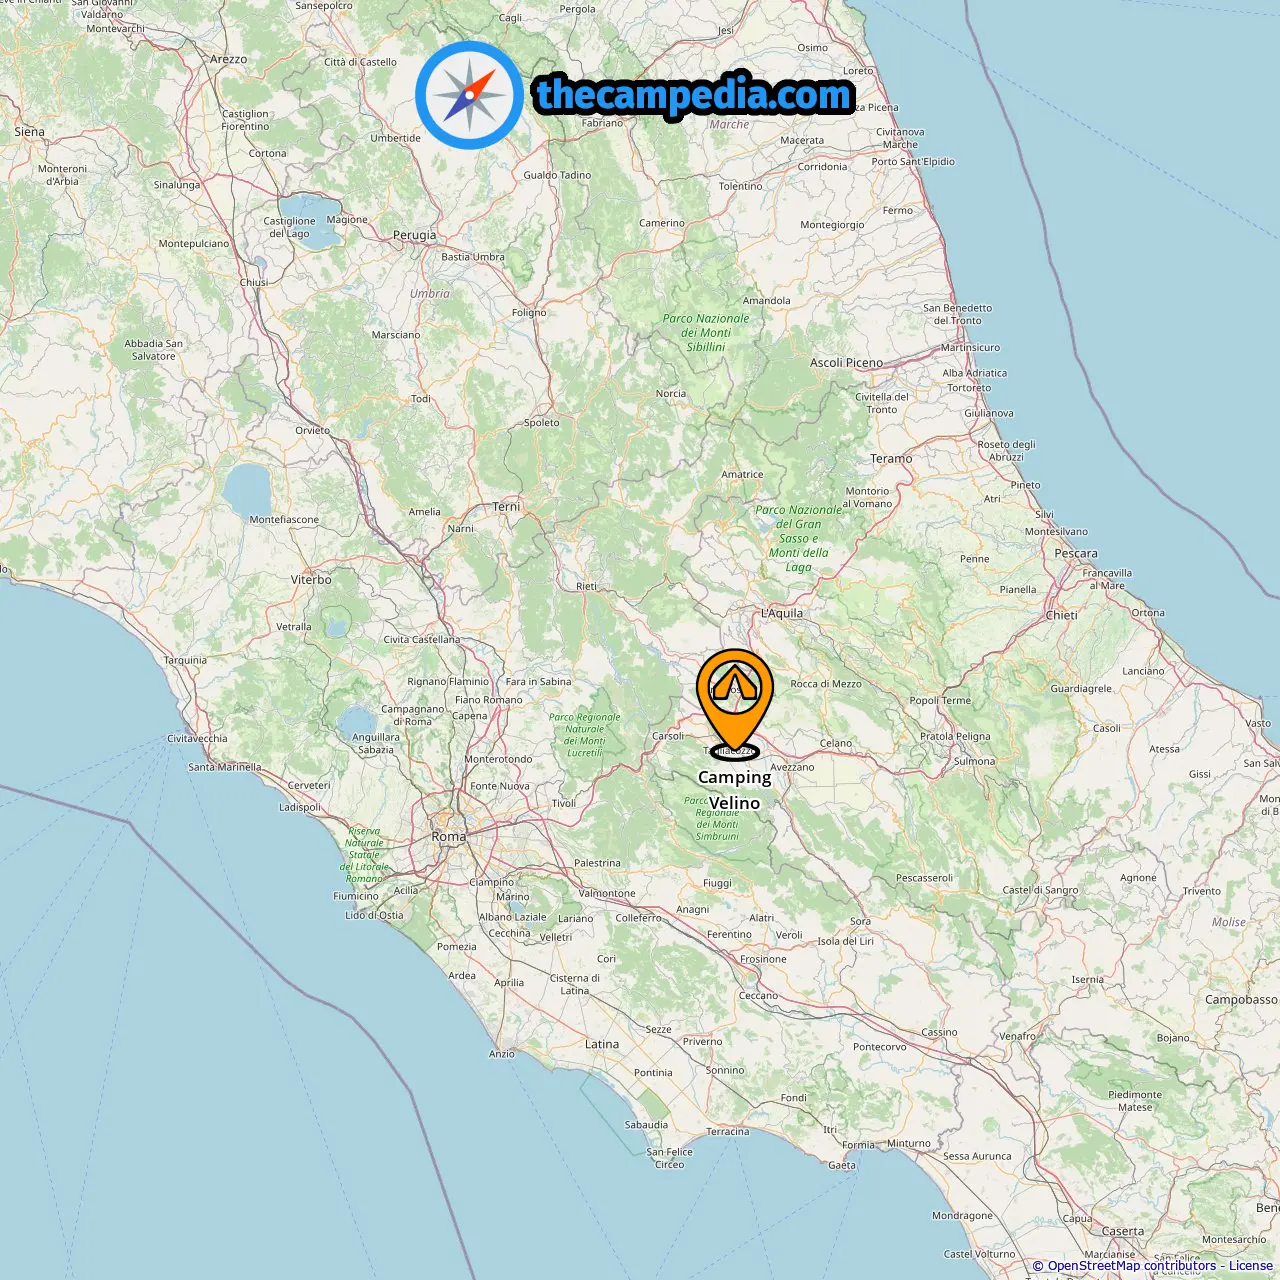Viewport: 1280px width, 1280px height.
Task: Click the Parco Nazionale del Gran Sasso label
Action: (799, 538)
